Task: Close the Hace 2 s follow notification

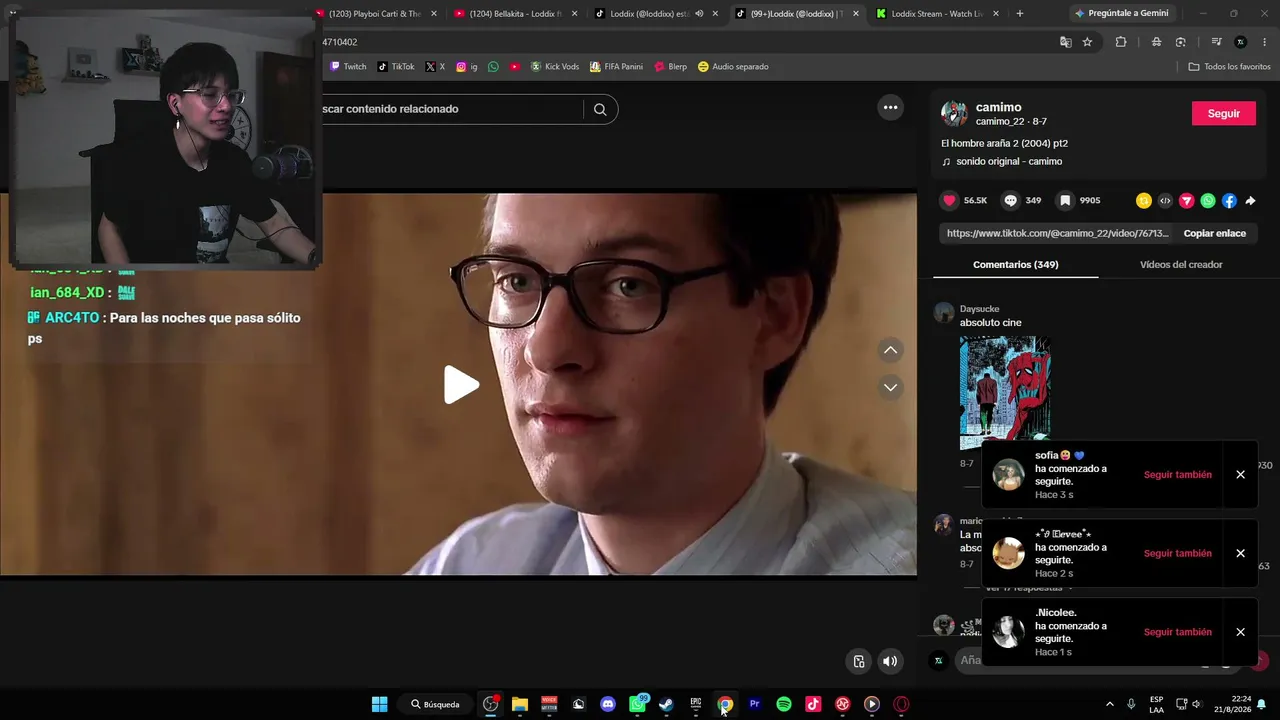Action: [x=1240, y=553]
